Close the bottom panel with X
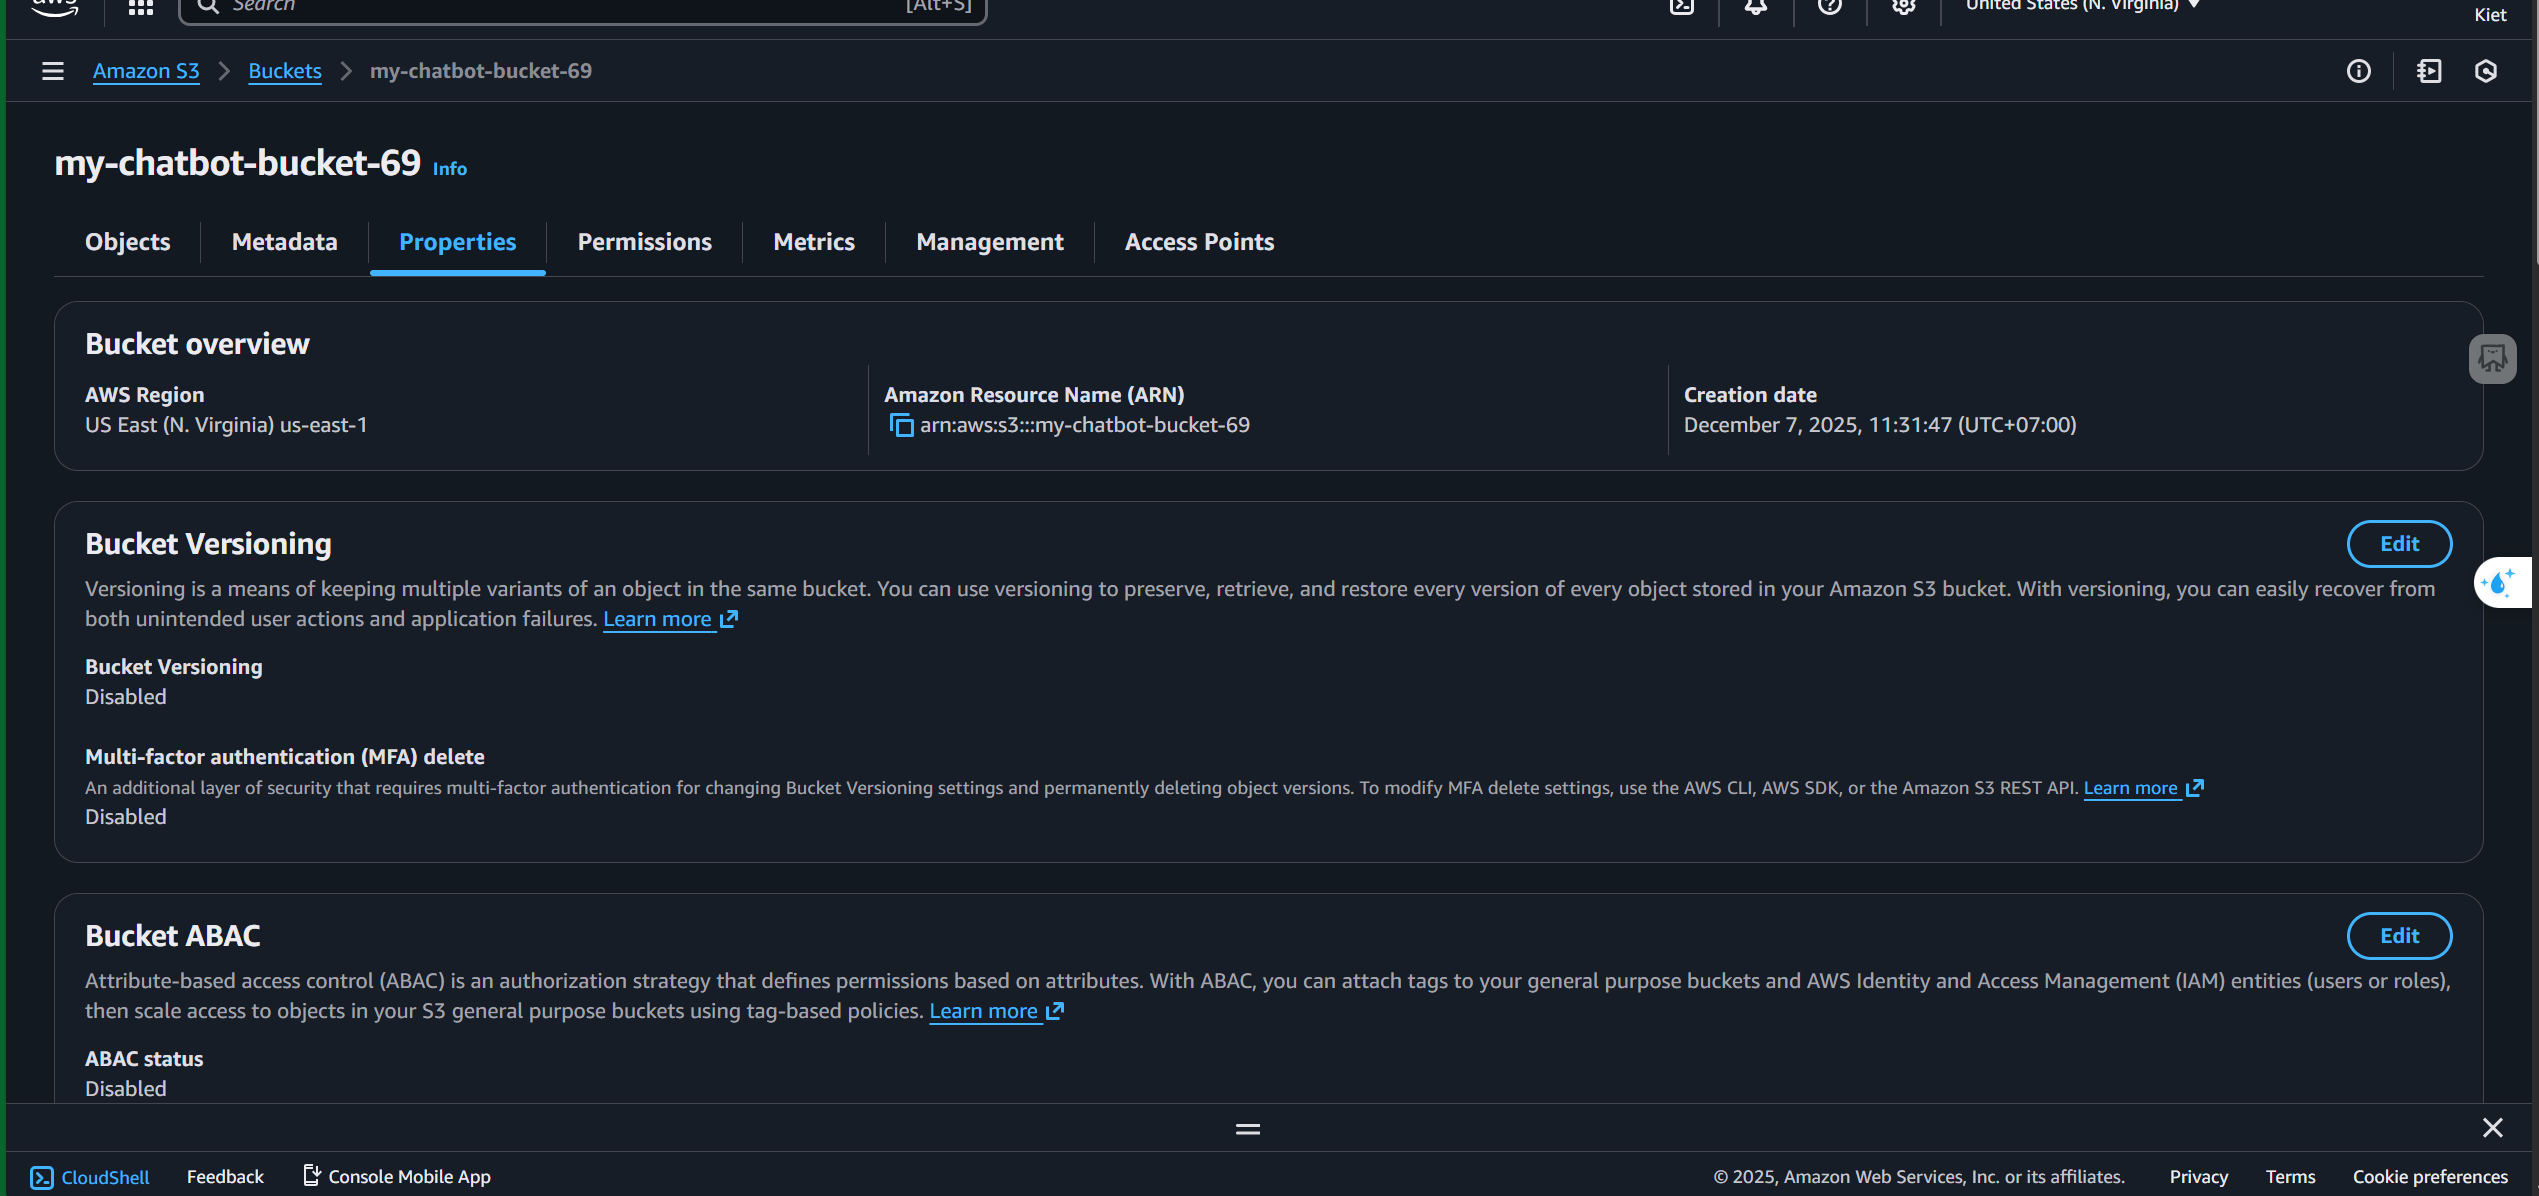The height and width of the screenshot is (1196, 2539). [x=2492, y=1128]
